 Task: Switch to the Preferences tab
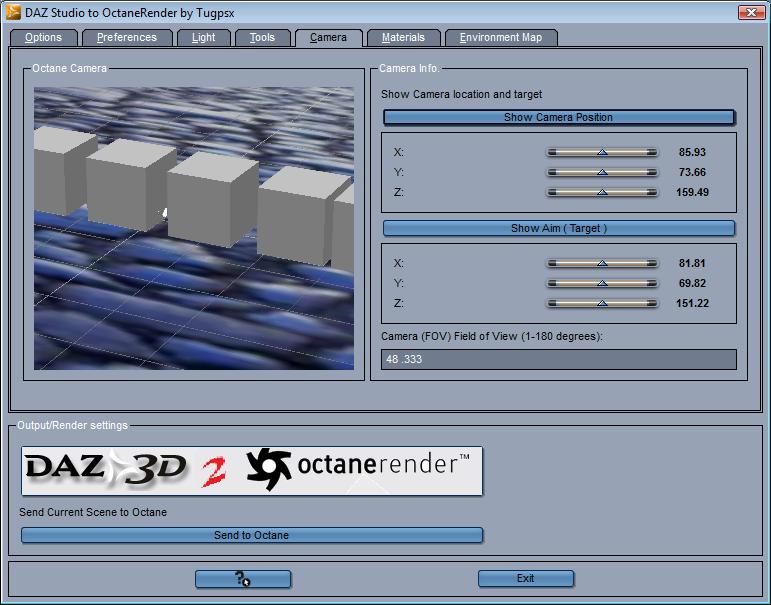point(127,38)
